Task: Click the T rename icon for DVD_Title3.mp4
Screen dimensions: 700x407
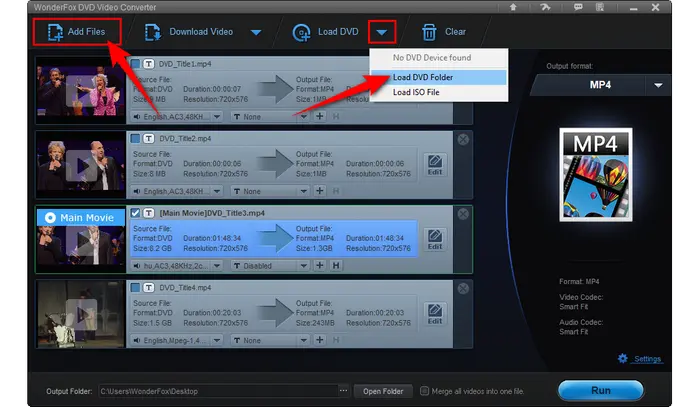Action: coord(149,213)
